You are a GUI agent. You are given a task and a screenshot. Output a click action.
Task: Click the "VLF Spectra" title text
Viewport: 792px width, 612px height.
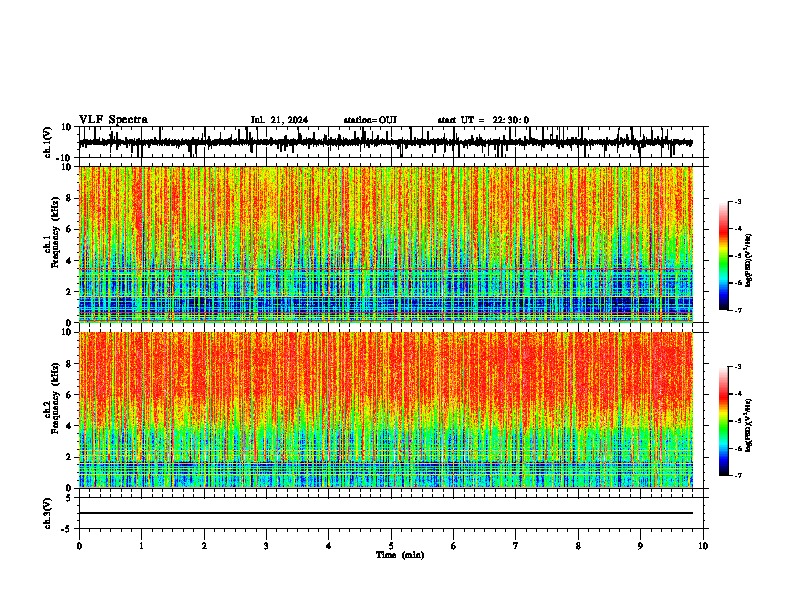pos(113,120)
